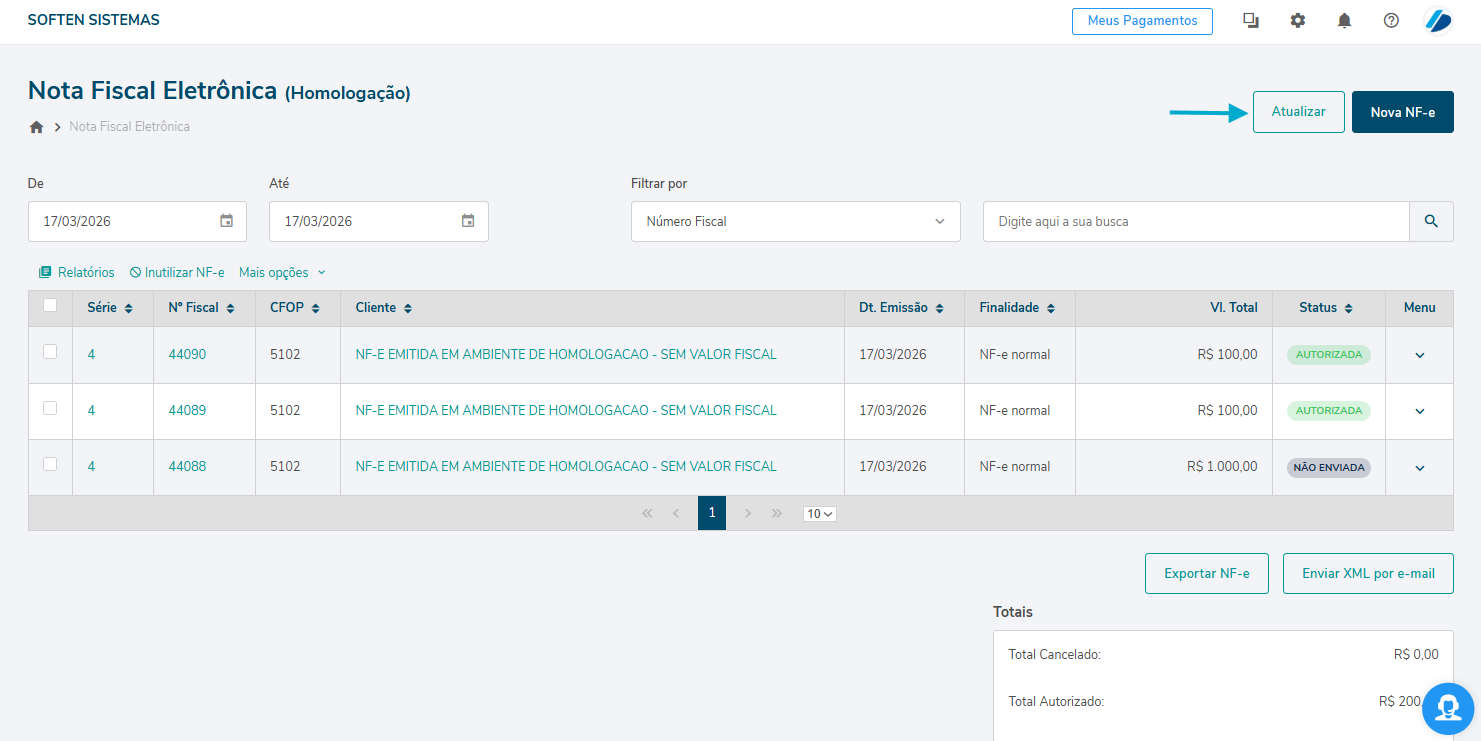The height and width of the screenshot is (741, 1481).
Task: Click the Nova NF-e button
Action: pos(1402,112)
